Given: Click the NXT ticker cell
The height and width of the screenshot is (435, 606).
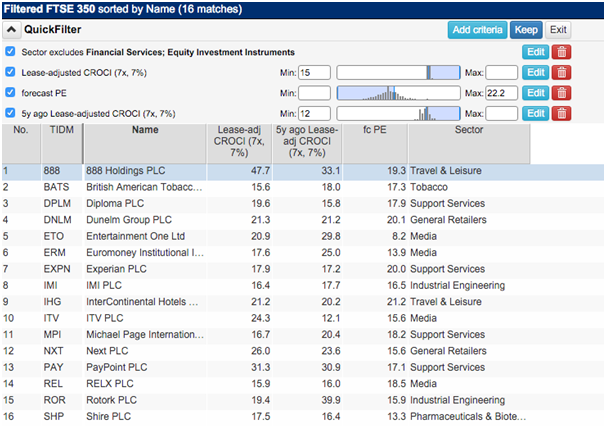Looking at the screenshot, I should coord(53,351).
